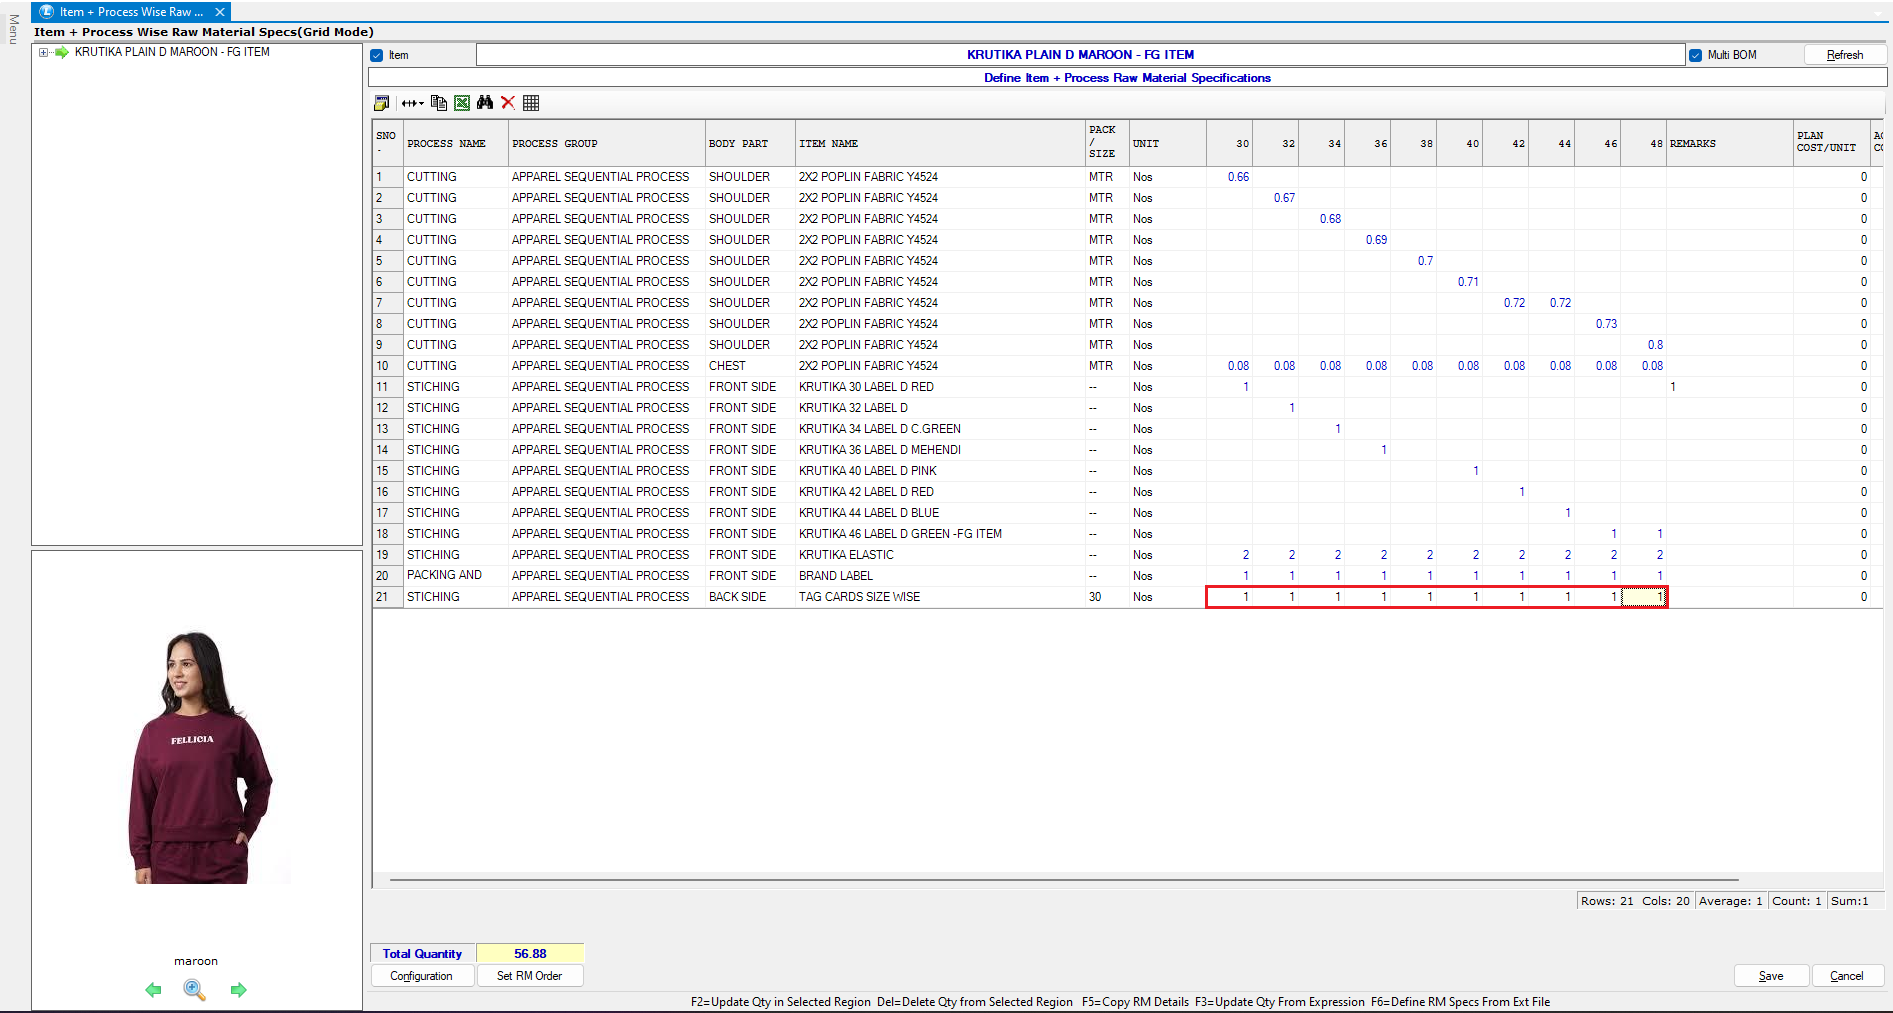This screenshot has width=1893, height=1013.
Task: Show previous image with green left arrow
Action: tap(153, 990)
